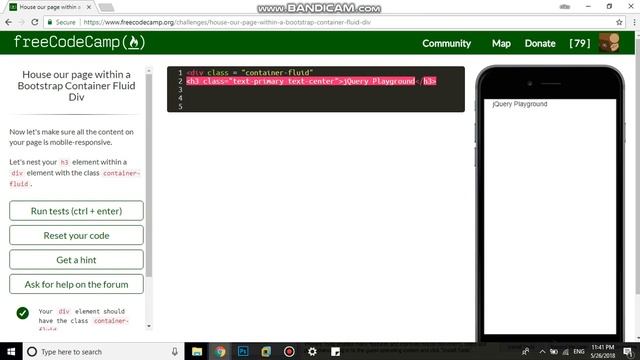Switch to Chrome in taskbar

(x=220, y=351)
